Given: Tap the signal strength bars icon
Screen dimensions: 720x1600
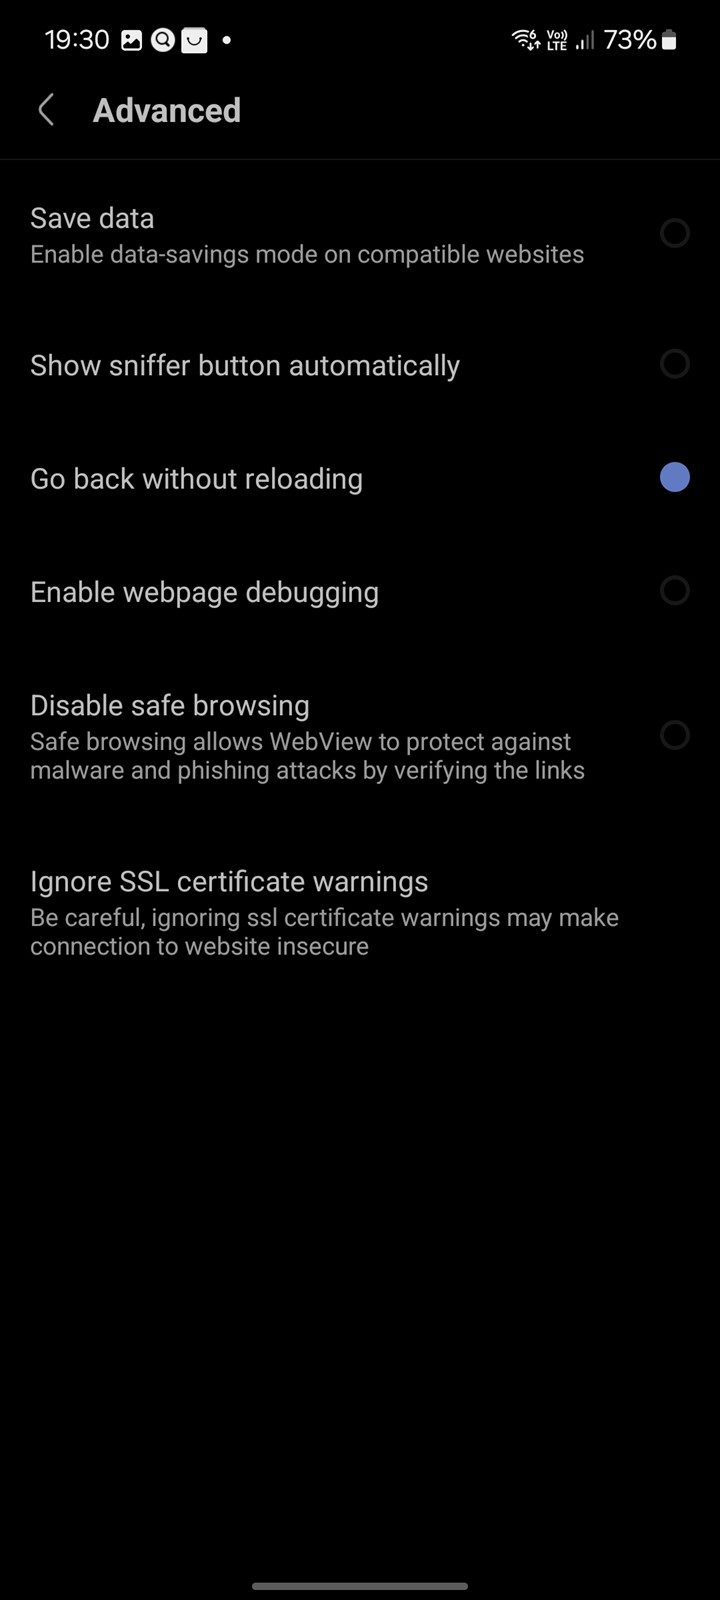Looking at the screenshot, I should 585,40.
